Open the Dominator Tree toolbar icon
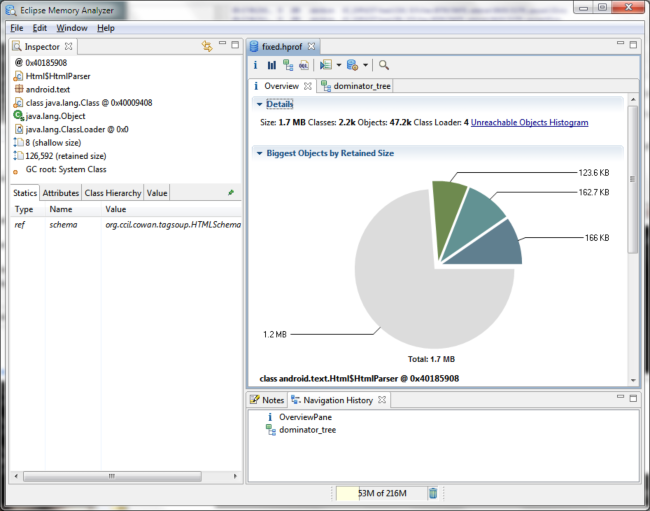Viewport: 650px width, 511px height. click(288, 65)
